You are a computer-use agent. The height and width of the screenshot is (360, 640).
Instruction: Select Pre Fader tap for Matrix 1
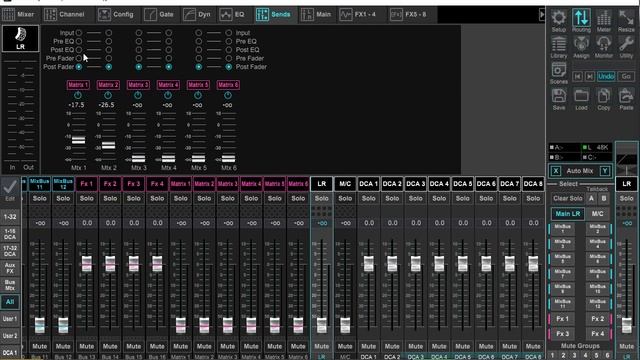(x=79, y=58)
